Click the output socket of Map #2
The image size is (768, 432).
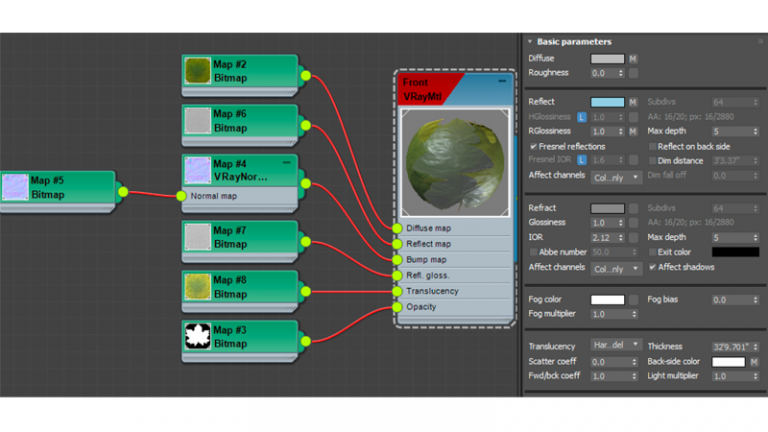tap(306, 75)
